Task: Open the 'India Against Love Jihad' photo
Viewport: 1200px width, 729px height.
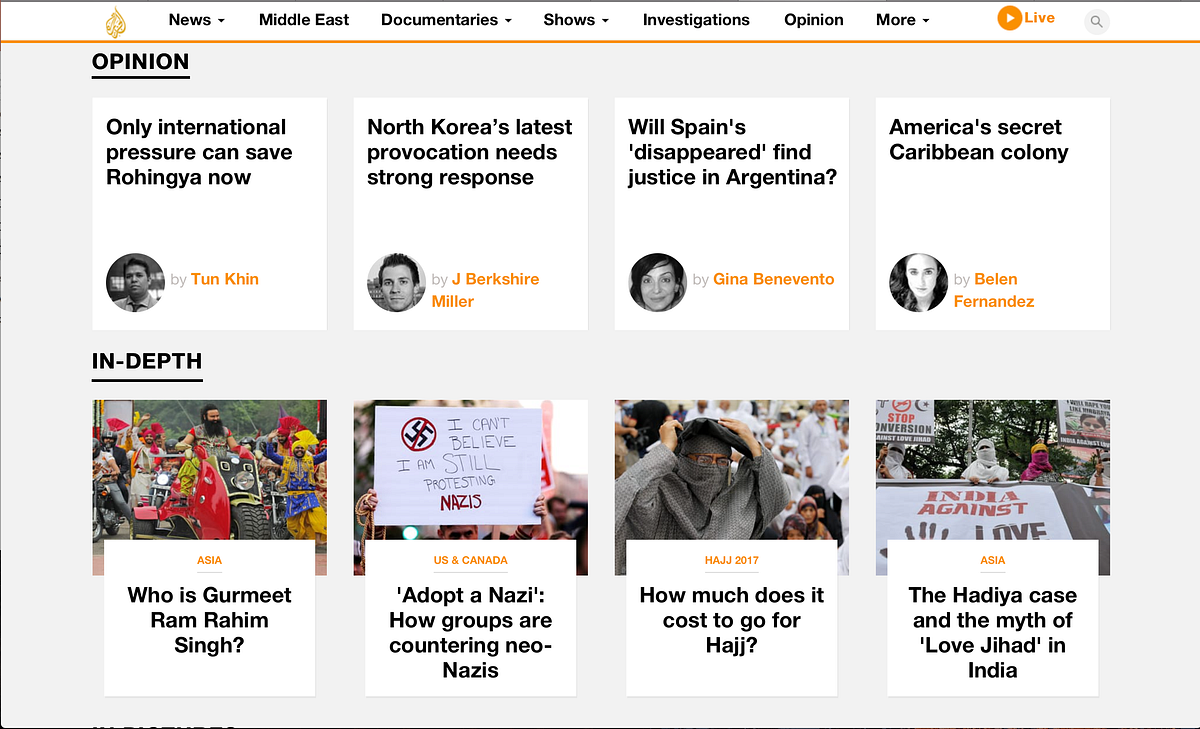Action: coord(992,470)
